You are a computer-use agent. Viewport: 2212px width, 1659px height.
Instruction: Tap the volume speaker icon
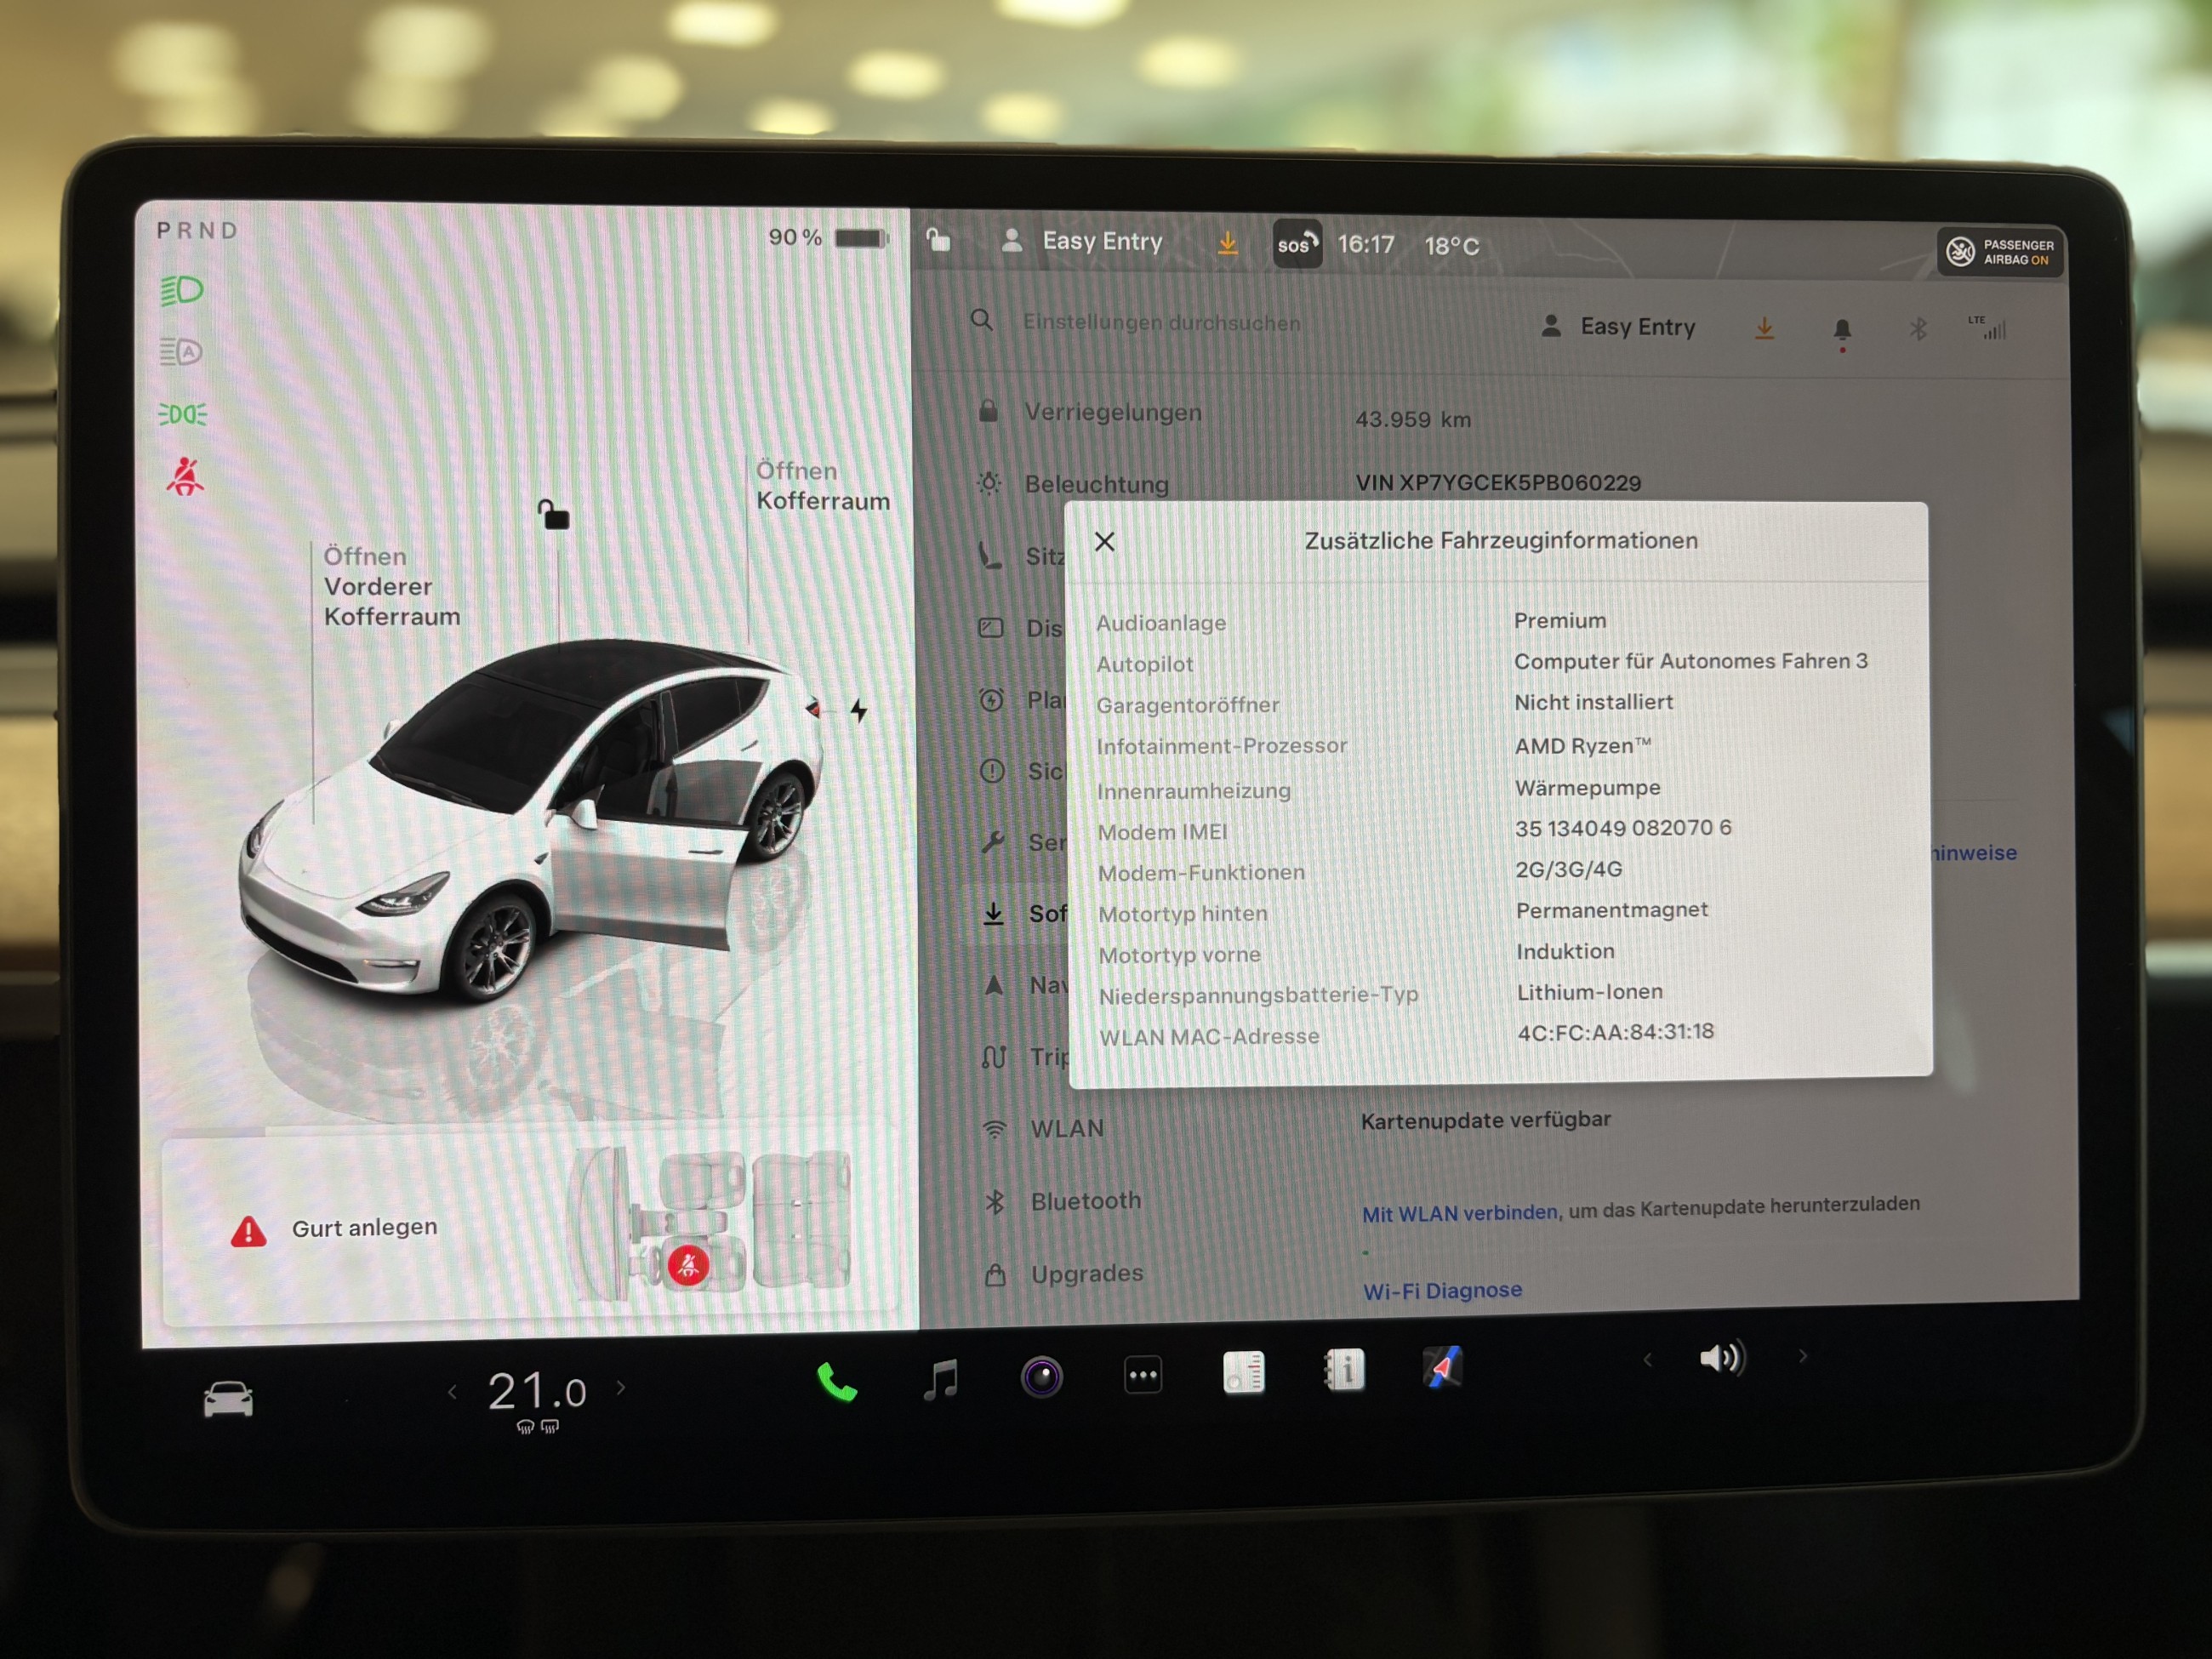pyautogui.click(x=1722, y=1357)
